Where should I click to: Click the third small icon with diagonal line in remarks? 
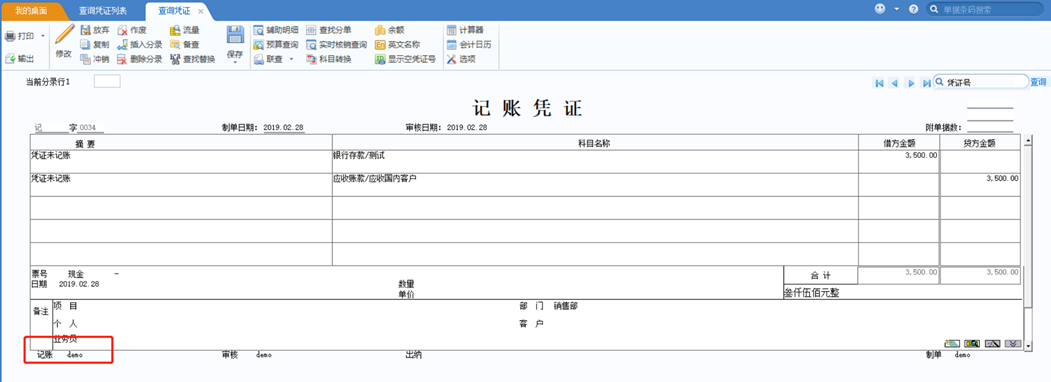click(x=993, y=343)
